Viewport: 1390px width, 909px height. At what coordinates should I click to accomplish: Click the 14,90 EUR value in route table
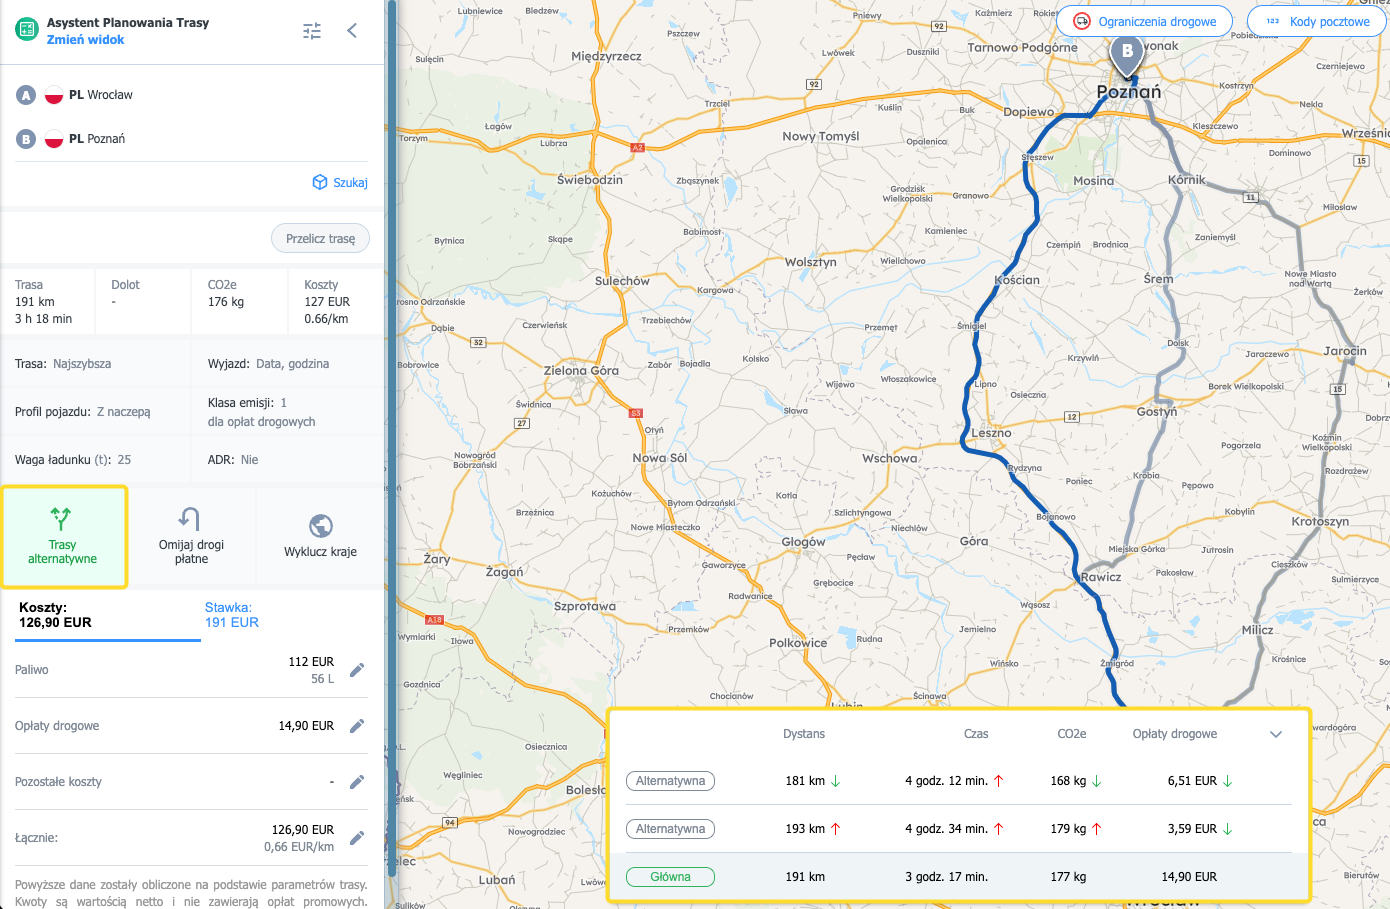coord(1189,877)
